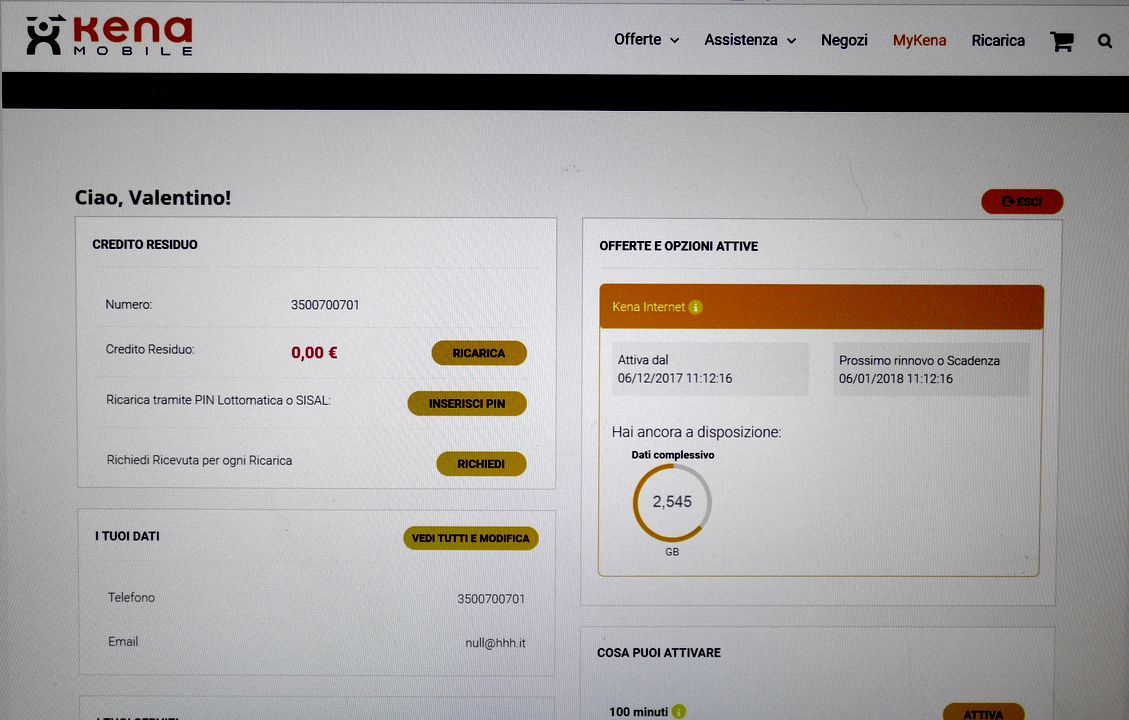Open Ricarica in the top navigation
This screenshot has width=1129, height=720.
click(998, 40)
